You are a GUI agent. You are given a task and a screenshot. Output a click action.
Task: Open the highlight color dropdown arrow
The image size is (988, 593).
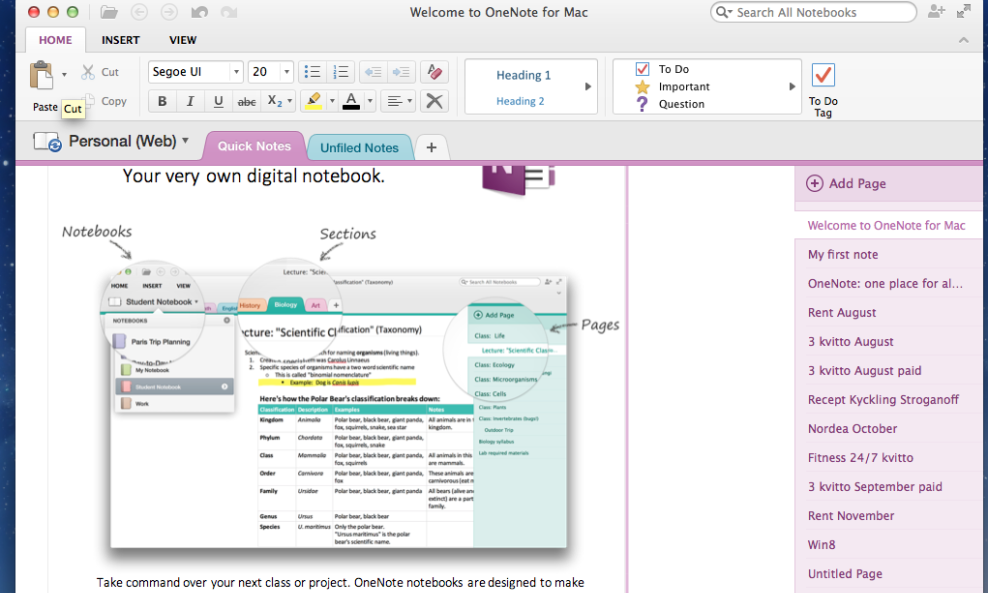(332, 101)
